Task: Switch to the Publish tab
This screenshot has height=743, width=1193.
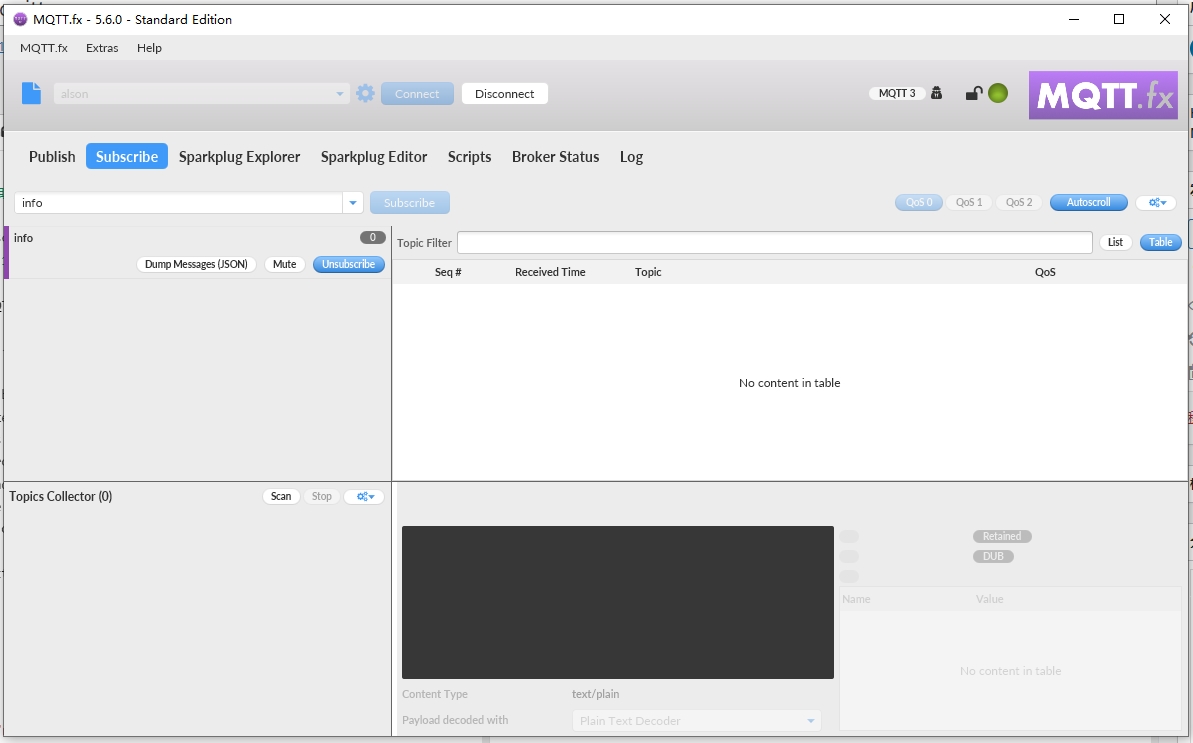Action: (x=52, y=157)
